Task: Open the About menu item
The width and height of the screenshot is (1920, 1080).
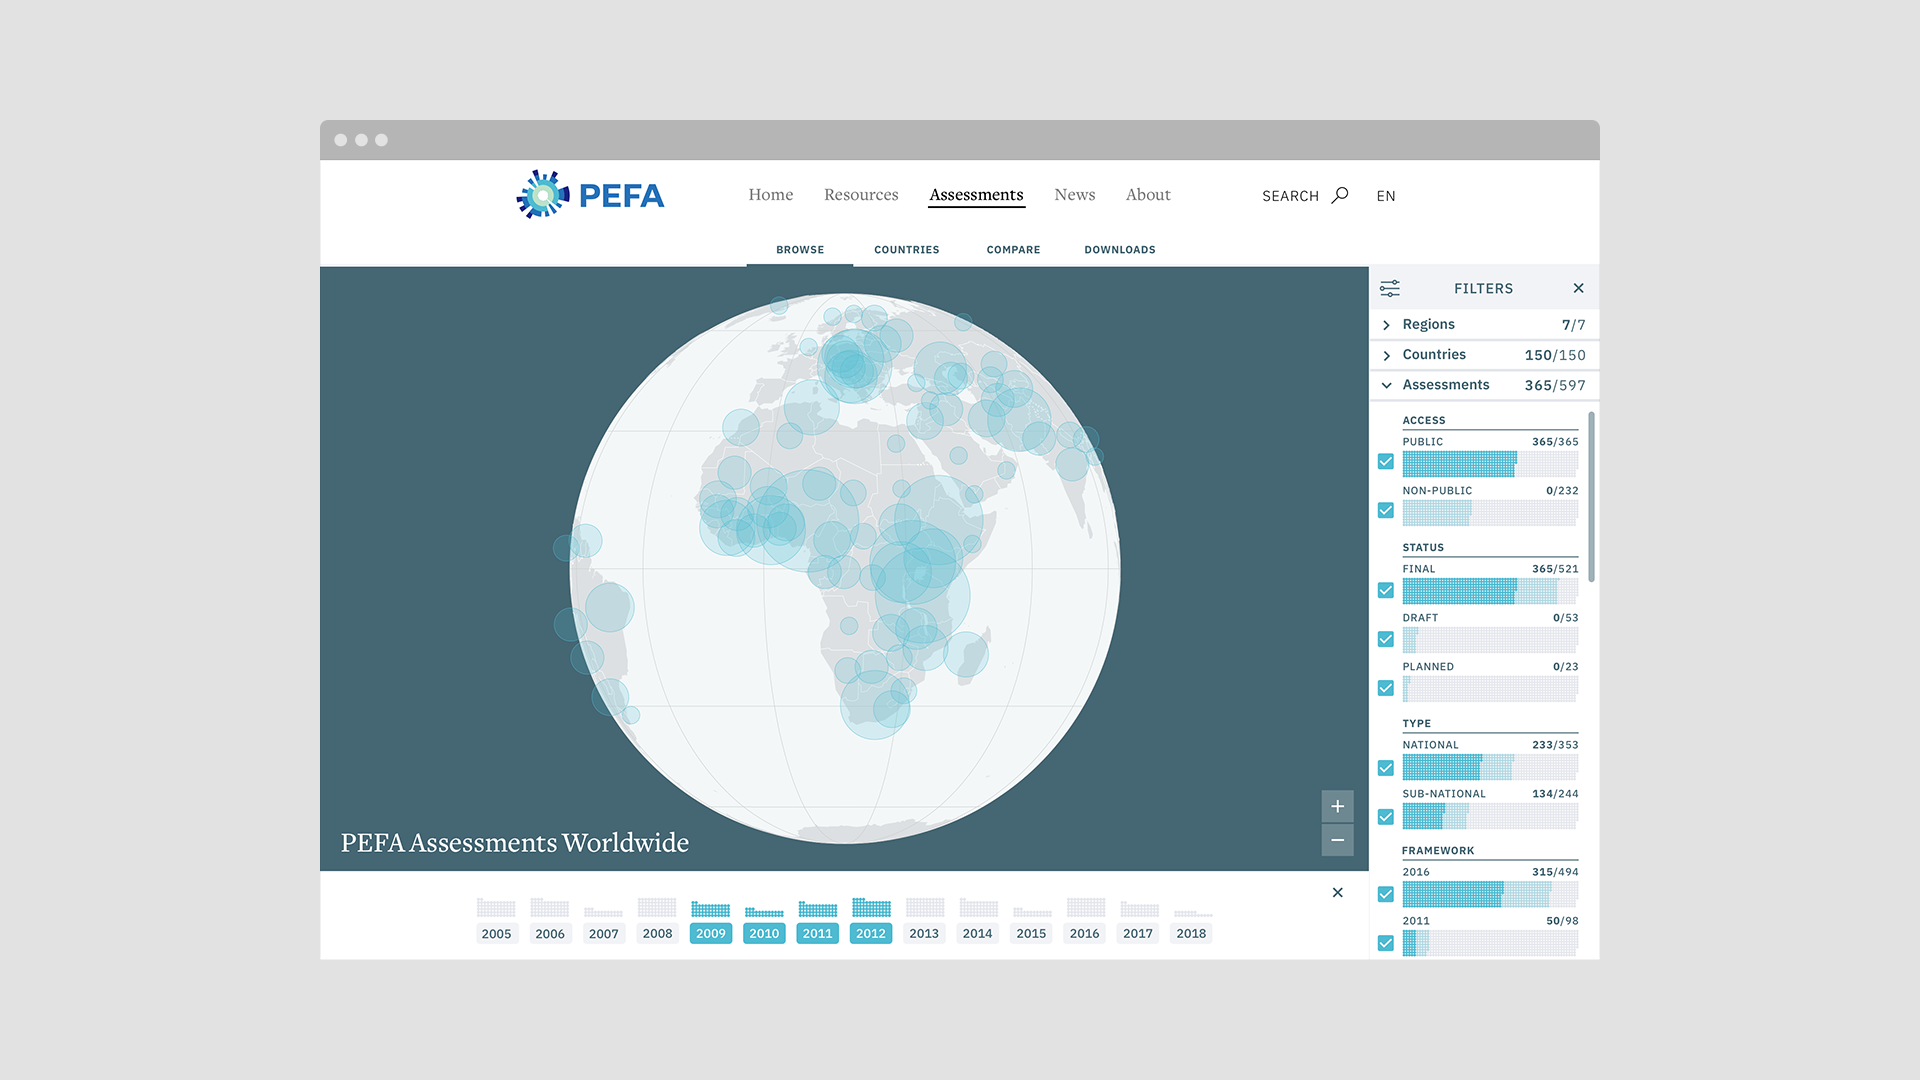Action: tap(1148, 195)
